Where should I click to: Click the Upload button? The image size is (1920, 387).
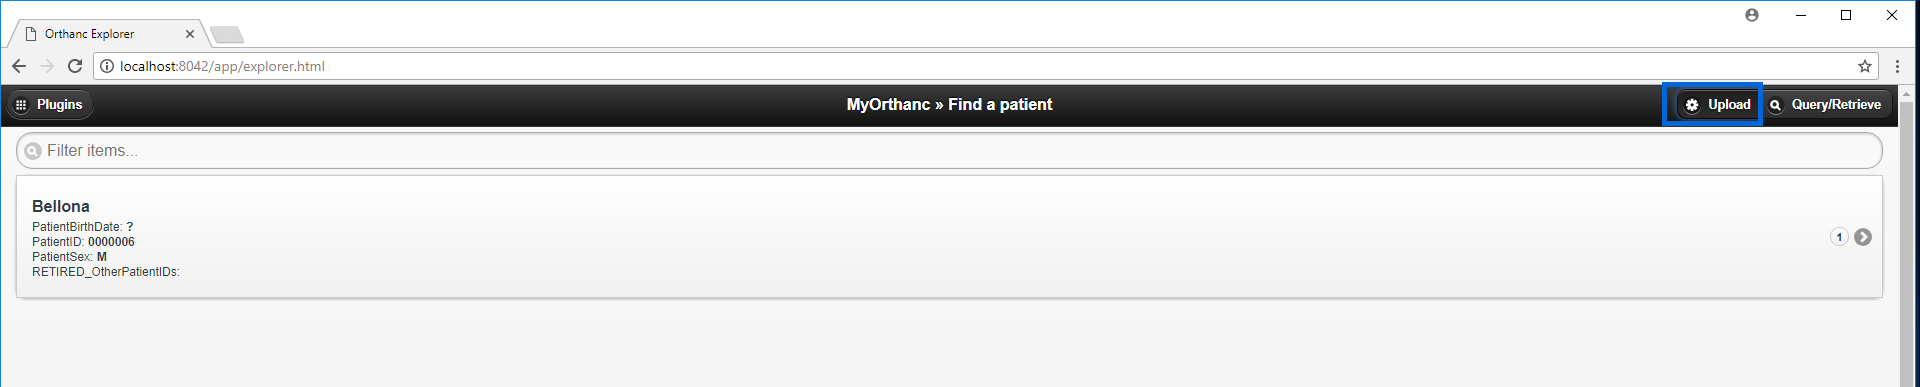pyautogui.click(x=1718, y=105)
